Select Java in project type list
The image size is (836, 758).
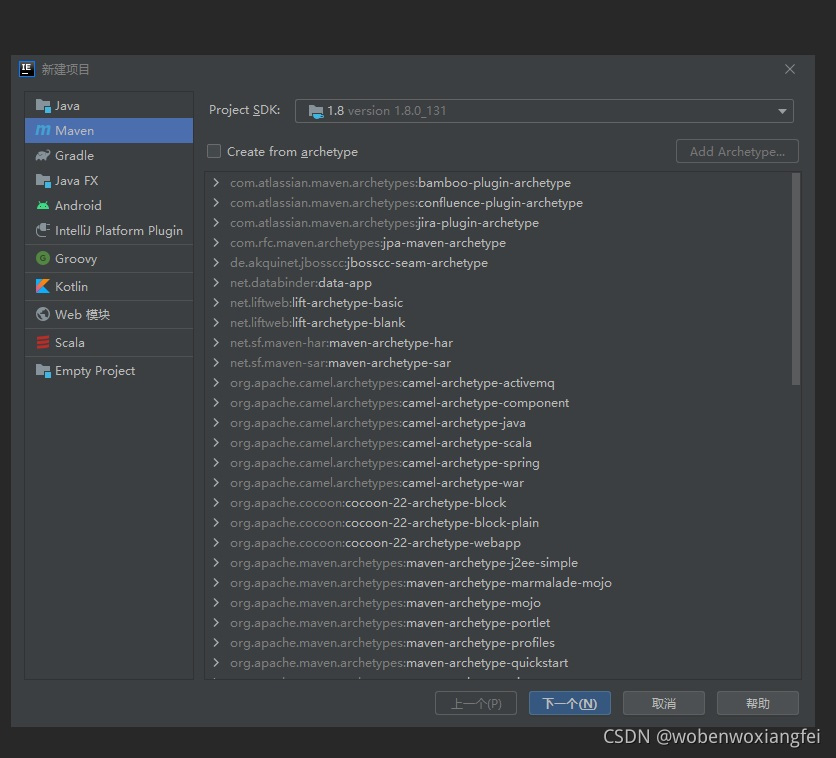point(109,106)
